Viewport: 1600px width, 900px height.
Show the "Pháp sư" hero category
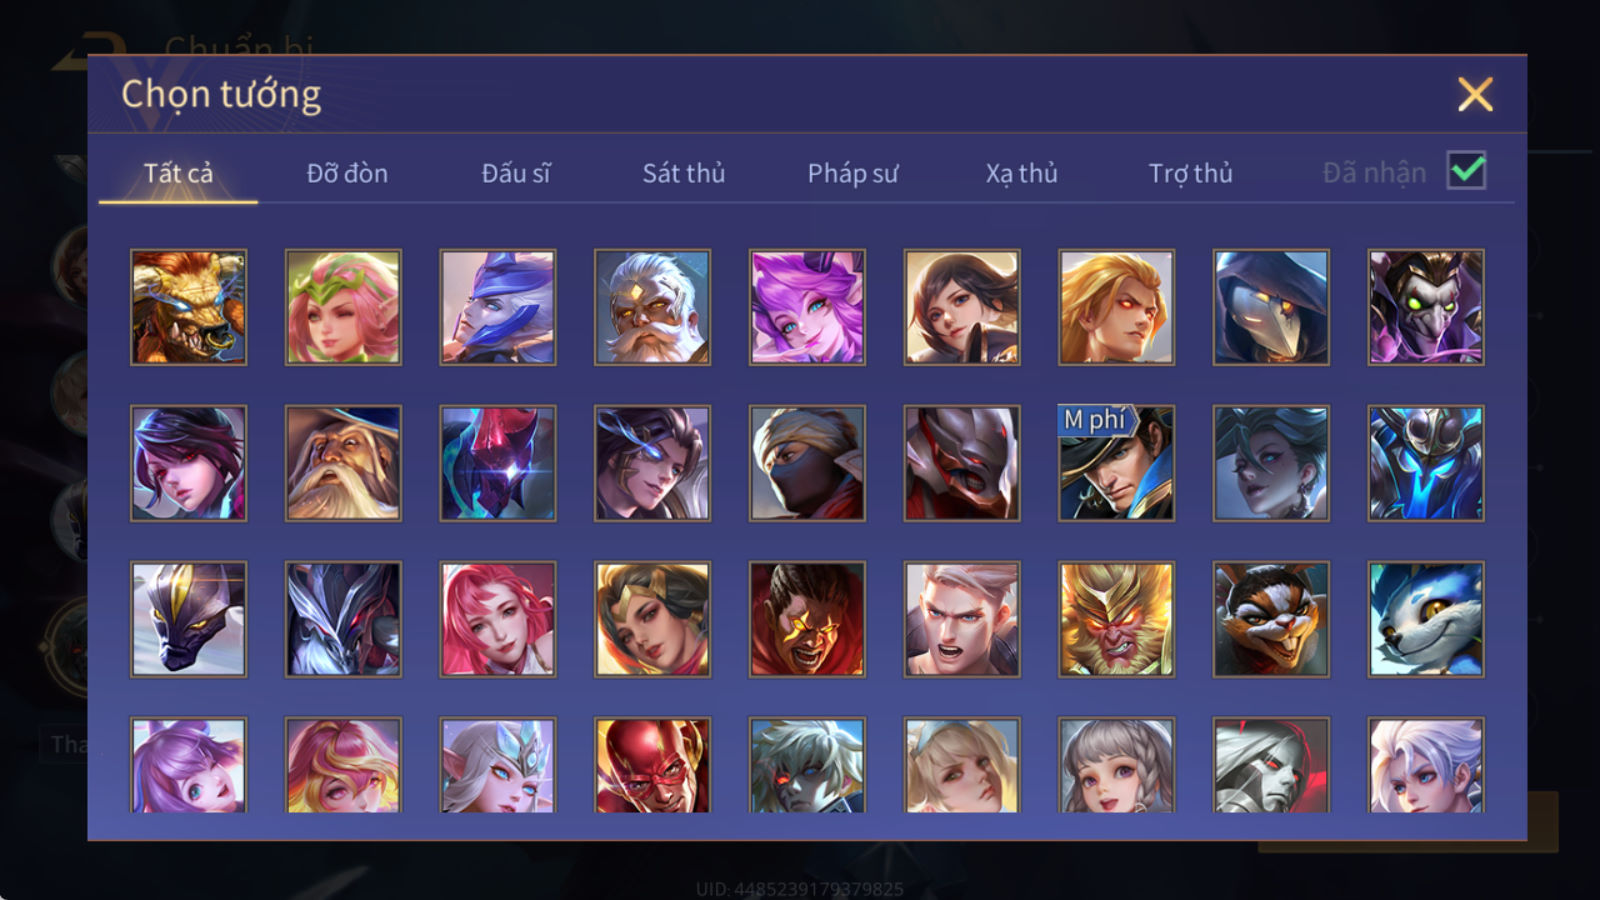[853, 173]
